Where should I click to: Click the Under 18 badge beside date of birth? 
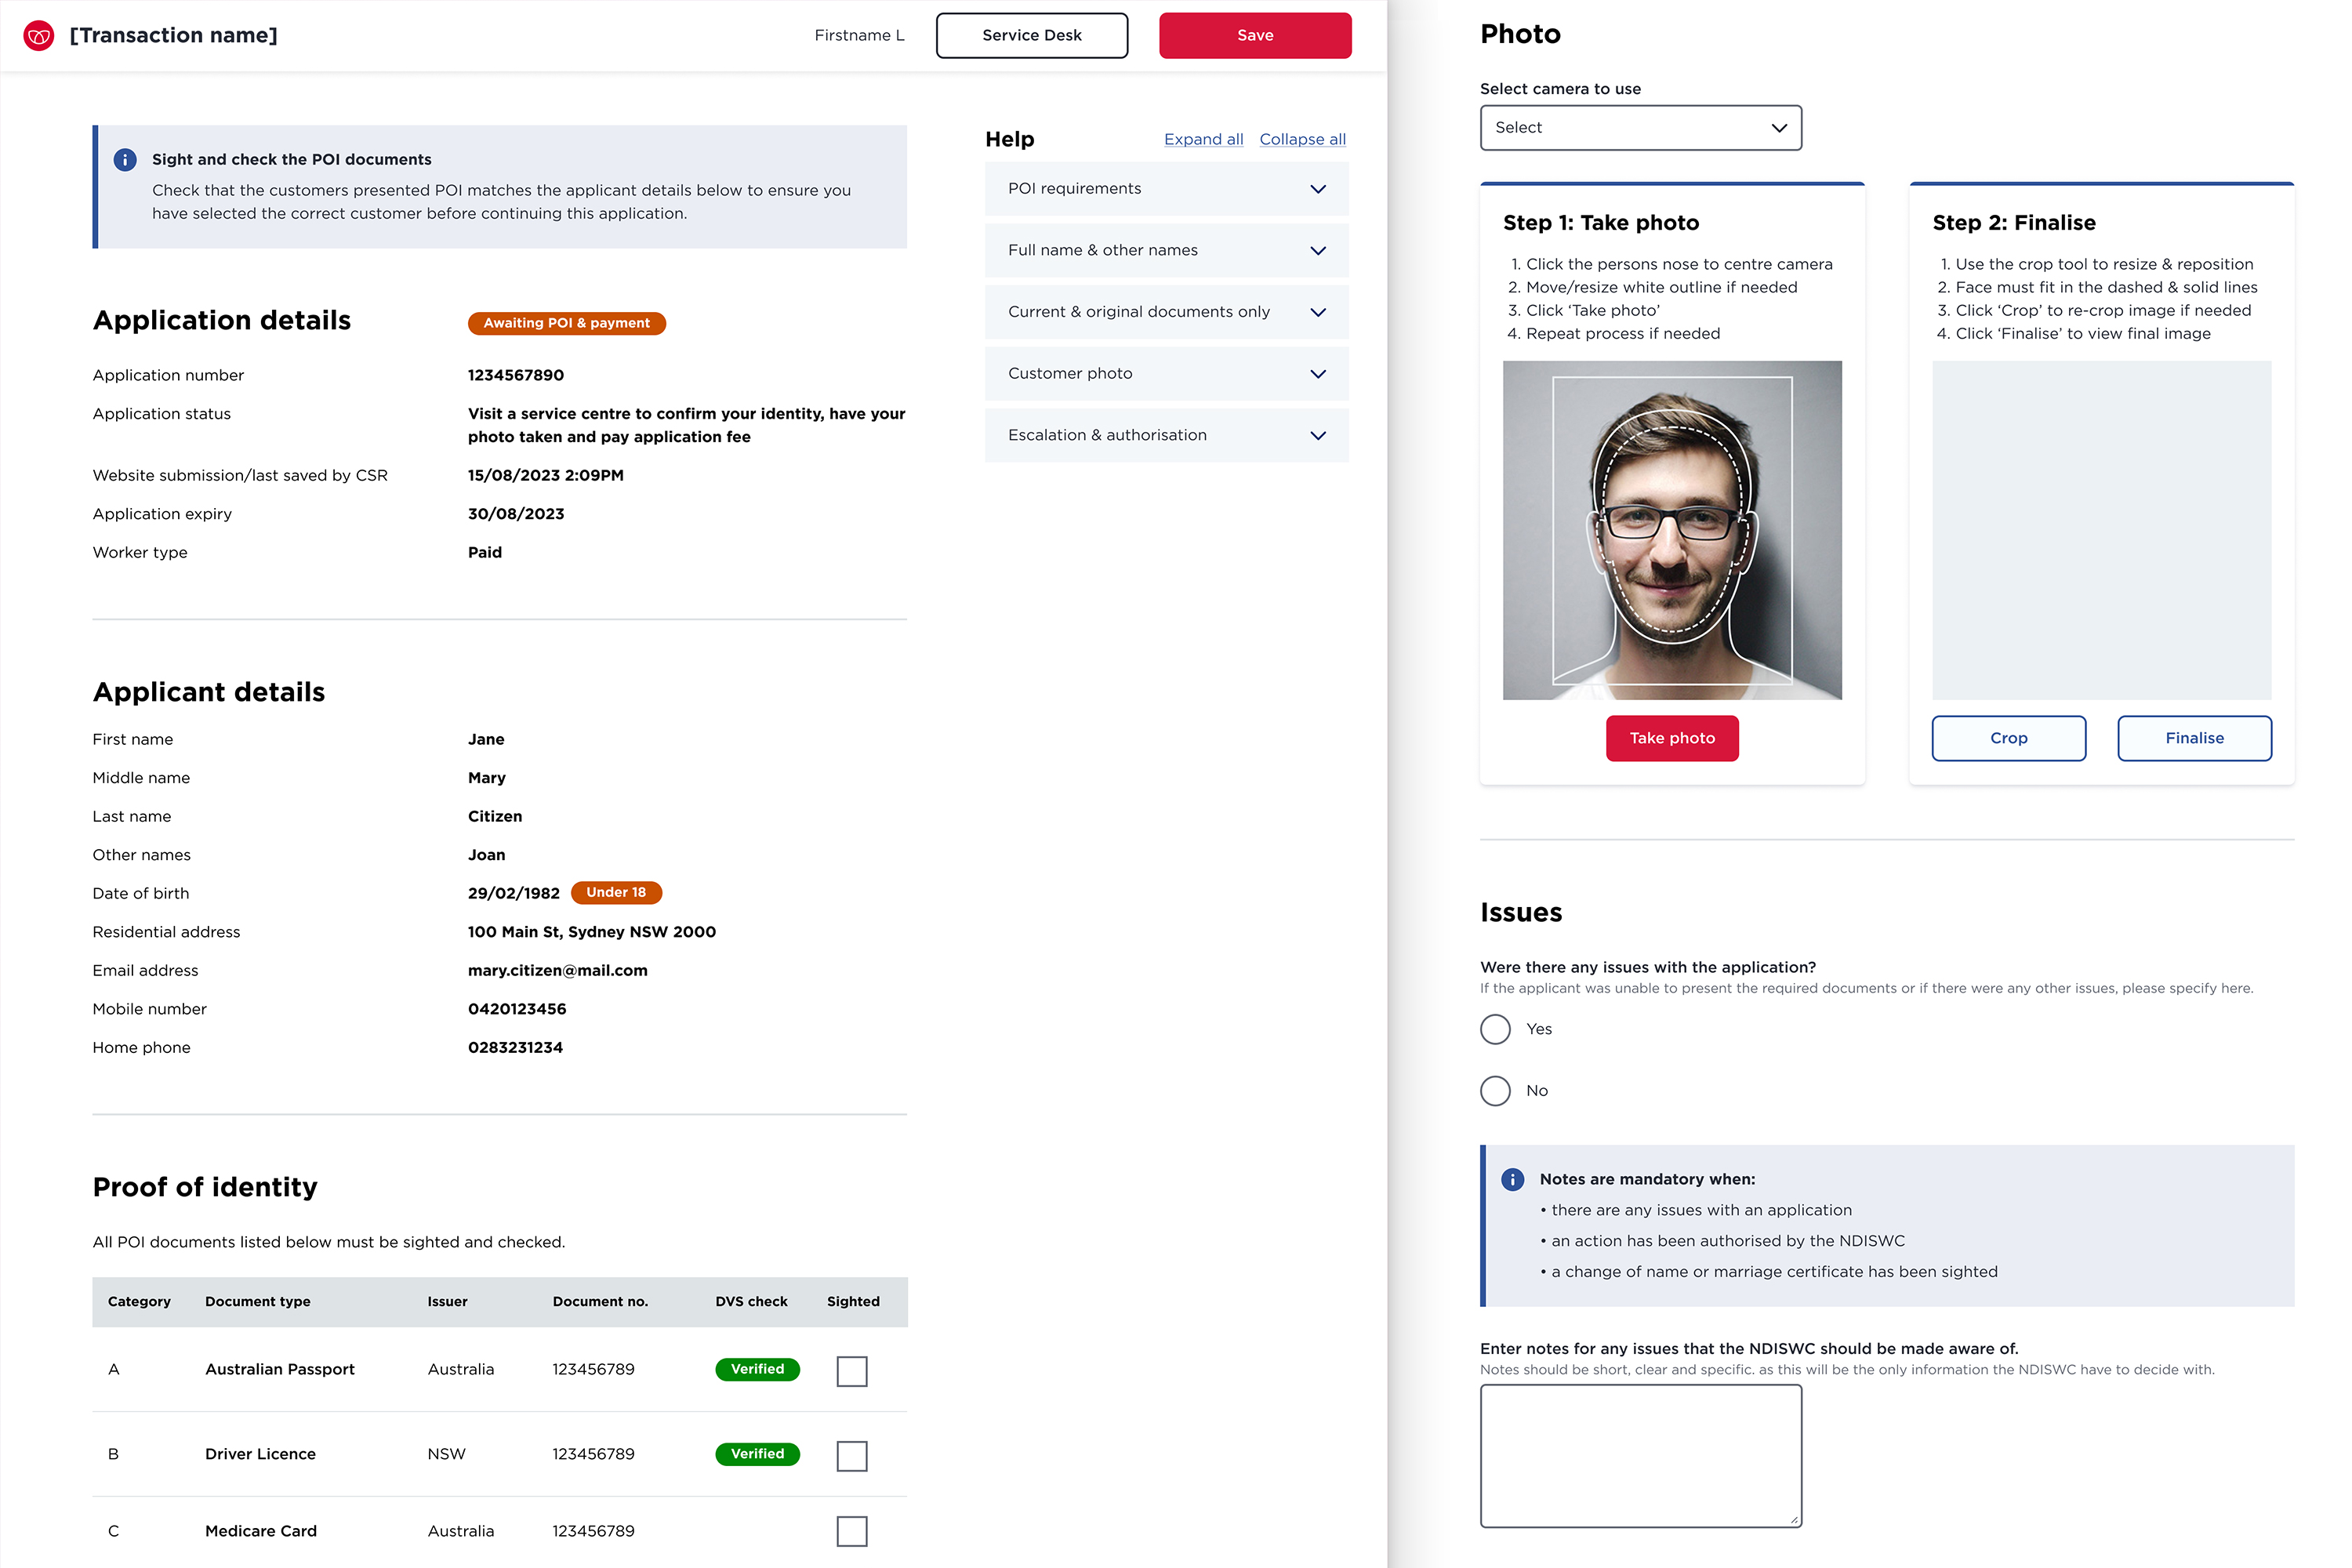616,893
